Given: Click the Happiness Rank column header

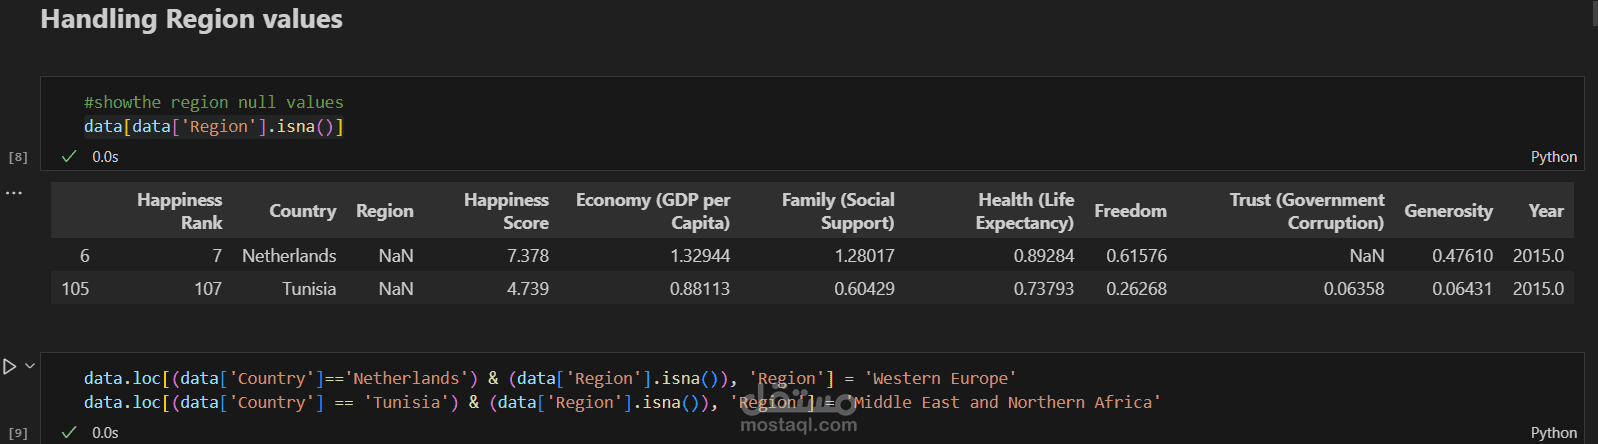Looking at the screenshot, I should [x=180, y=211].
